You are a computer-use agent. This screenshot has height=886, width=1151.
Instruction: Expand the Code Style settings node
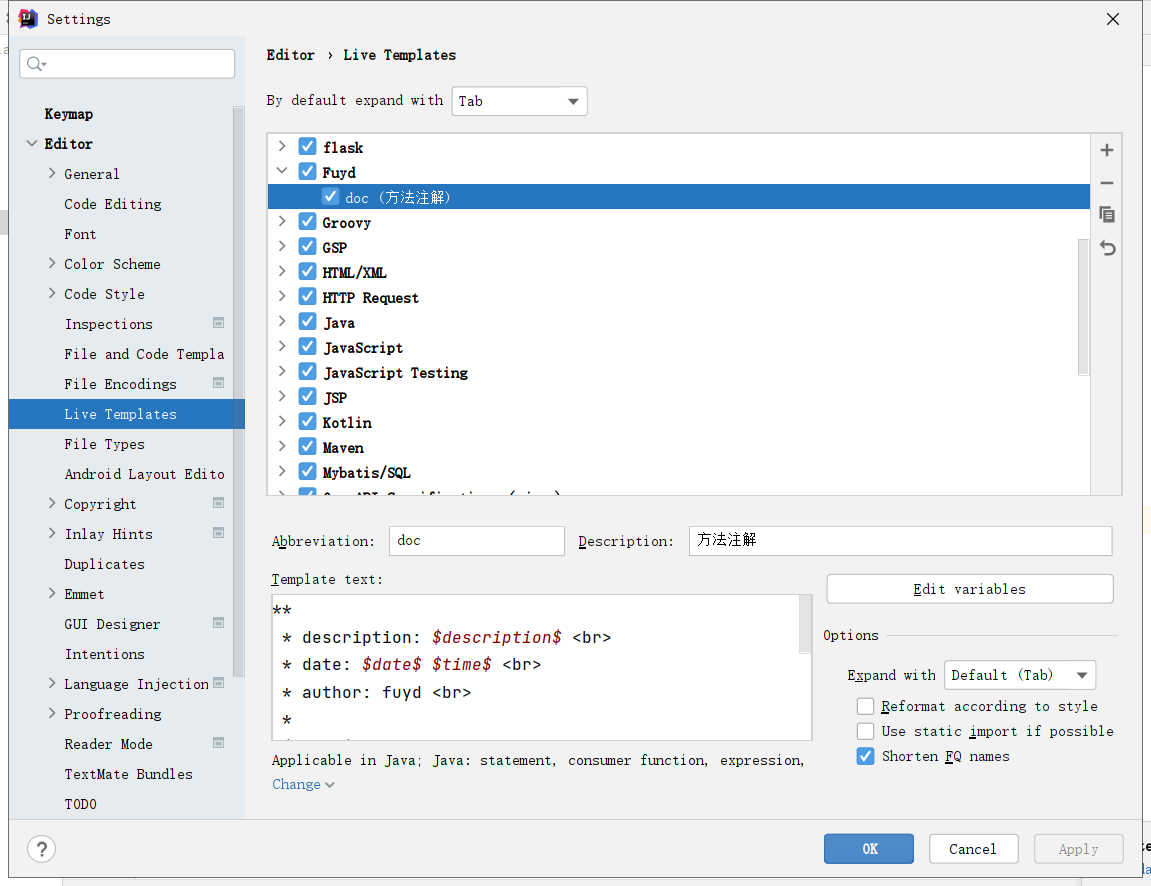[52, 294]
